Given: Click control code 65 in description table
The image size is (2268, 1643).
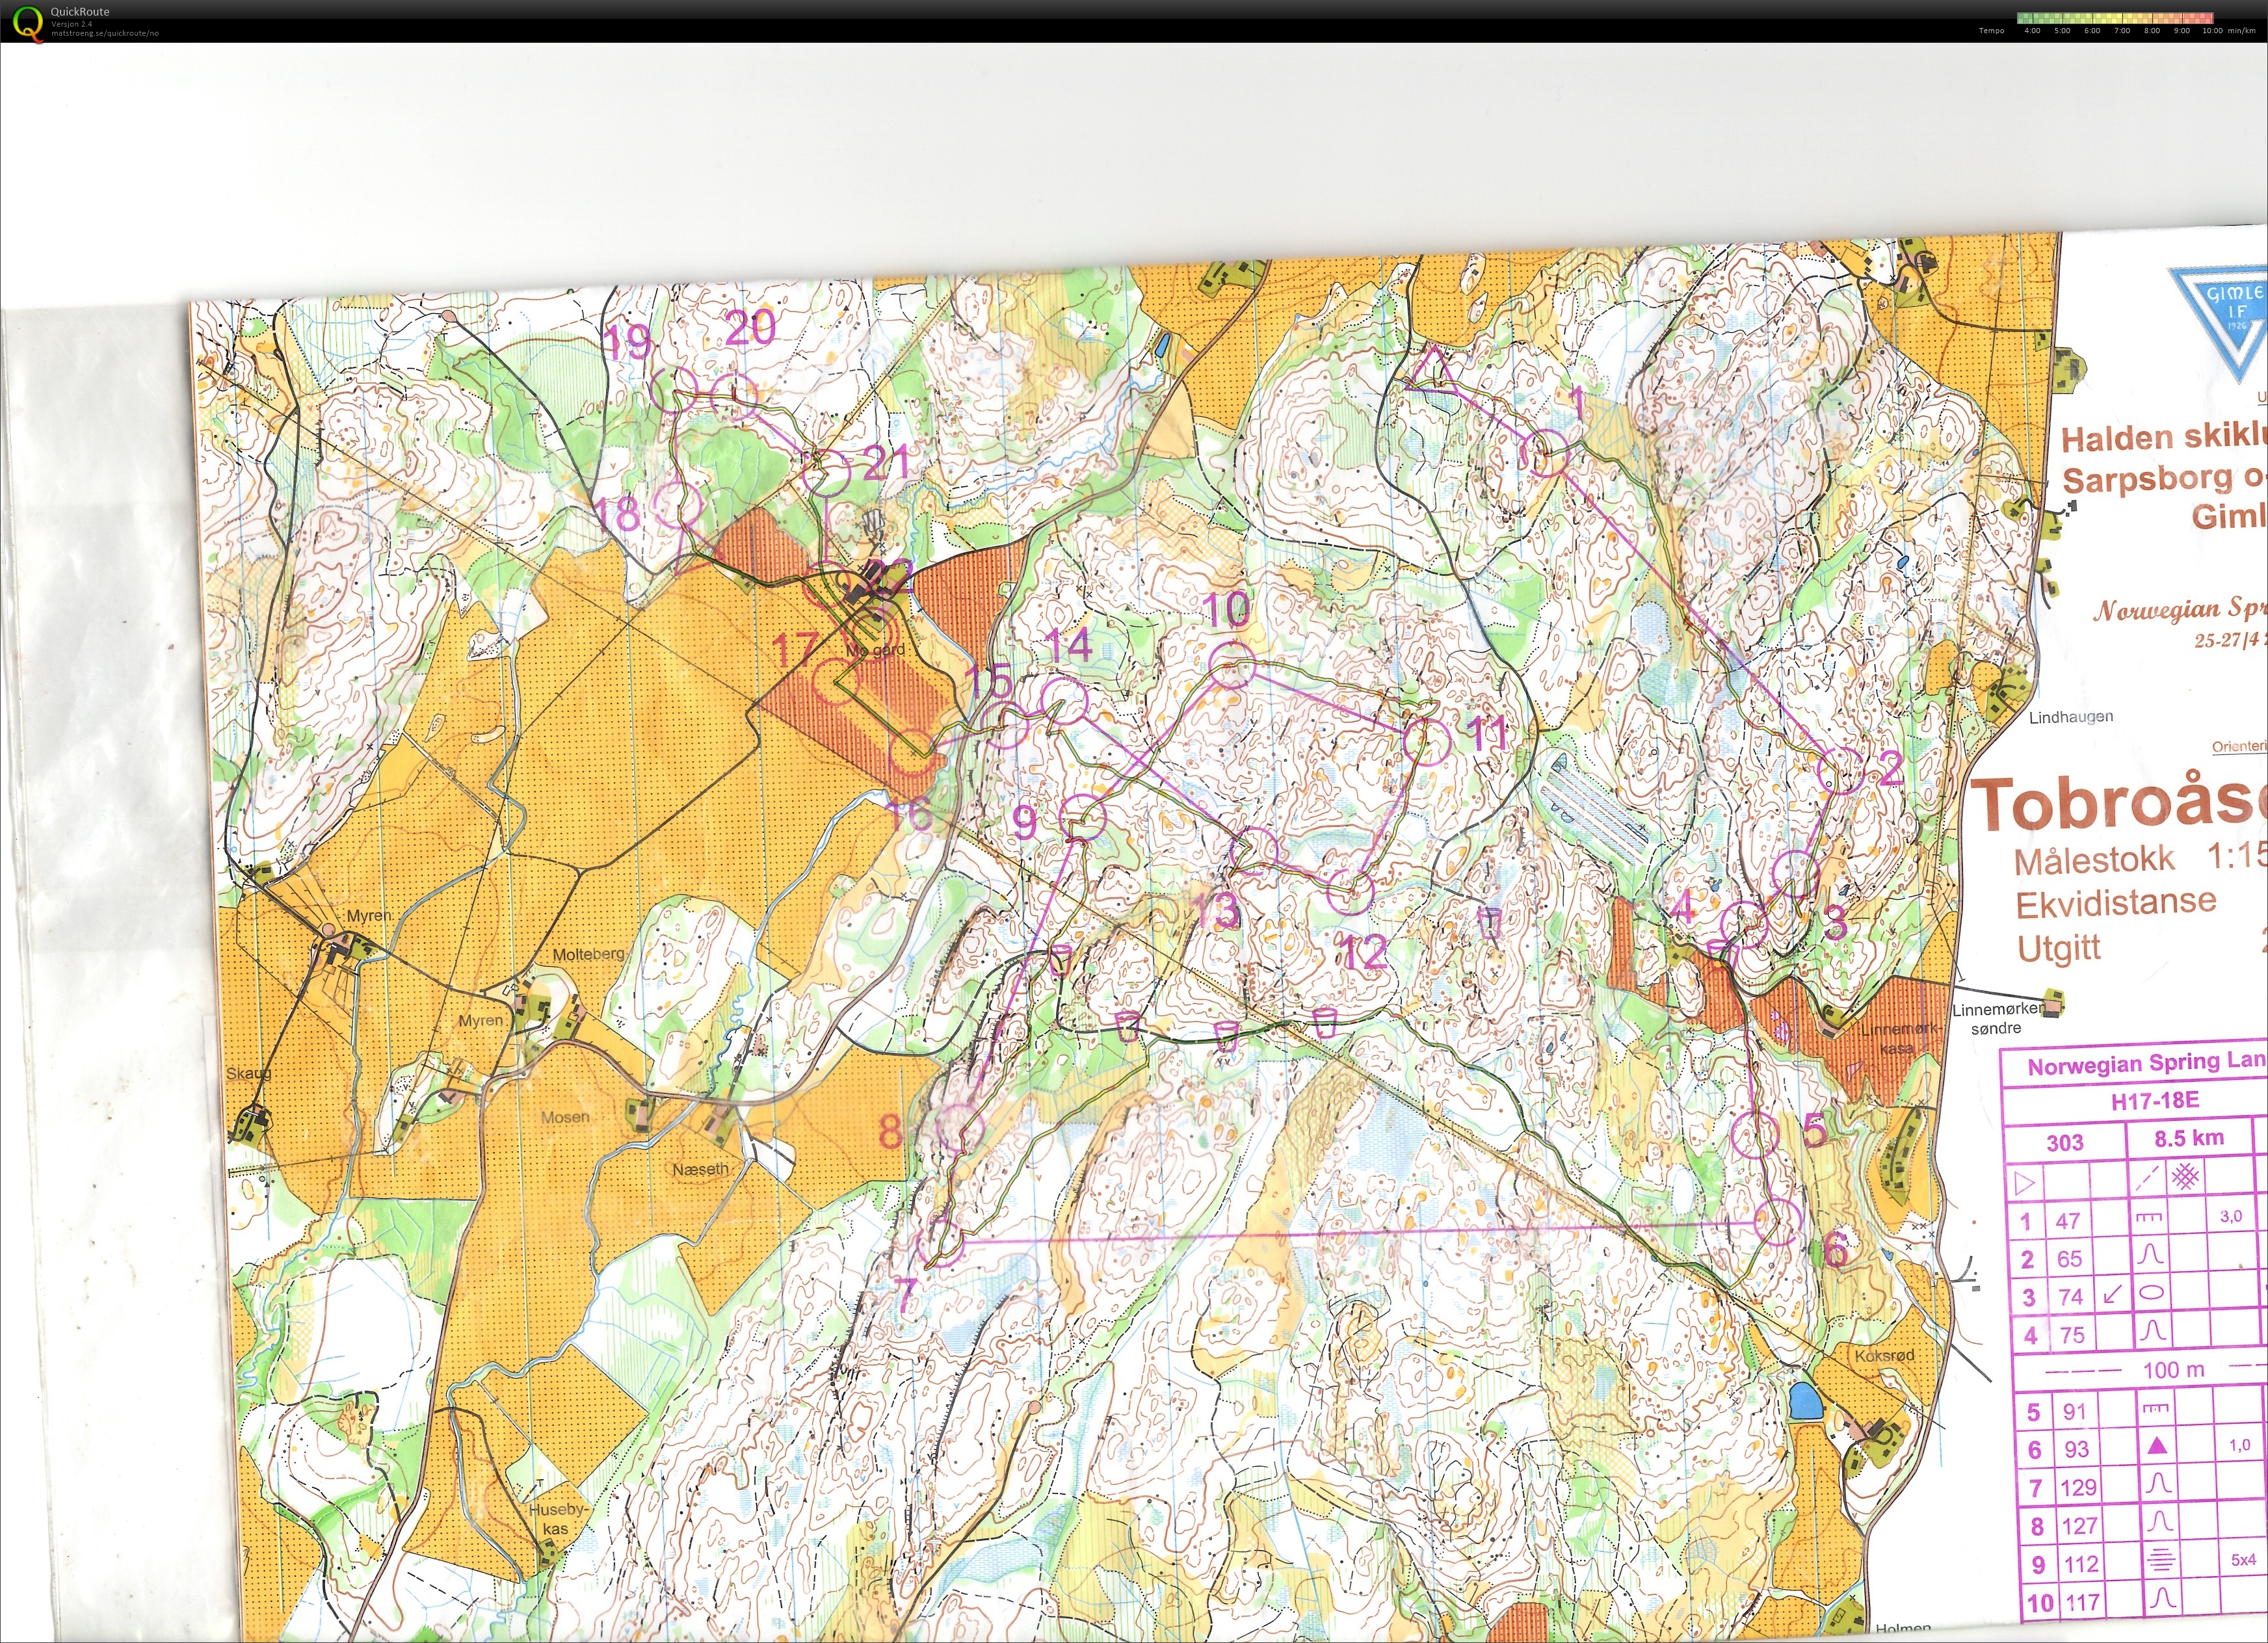Looking at the screenshot, I should click(x=2069, y=1259).
